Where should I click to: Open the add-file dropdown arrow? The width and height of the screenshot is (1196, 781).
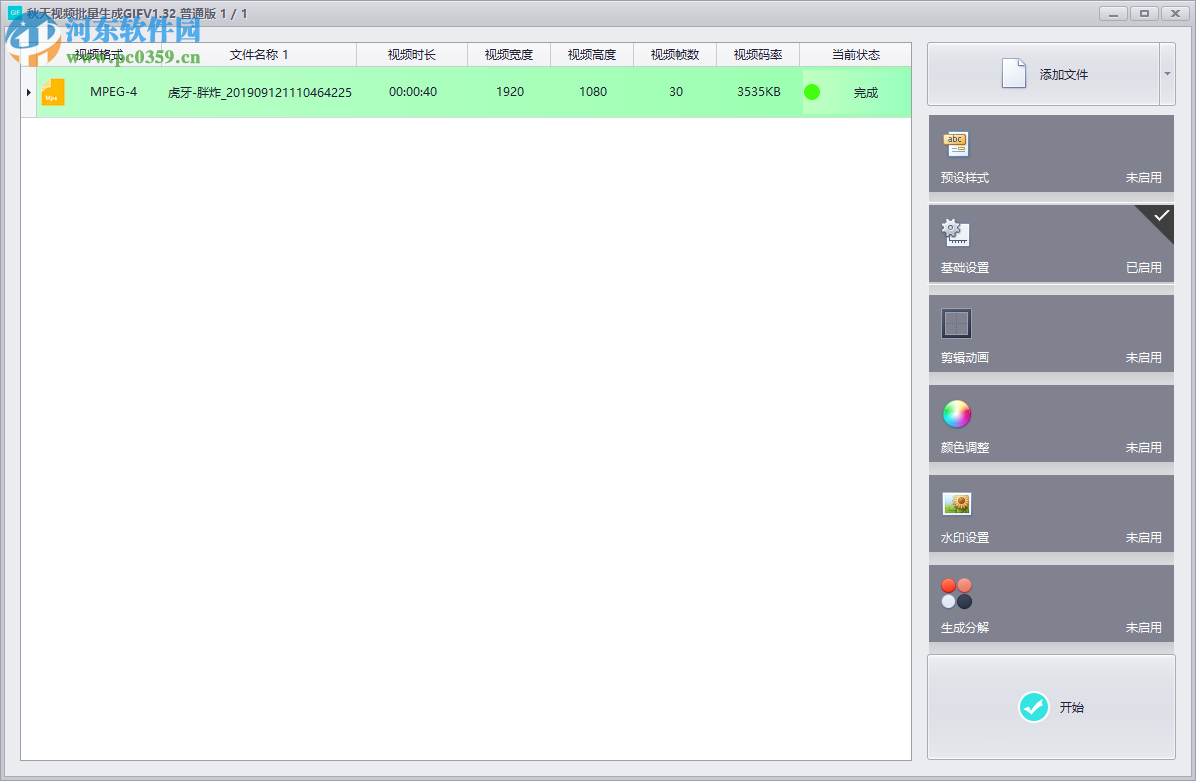(1167, 74)
